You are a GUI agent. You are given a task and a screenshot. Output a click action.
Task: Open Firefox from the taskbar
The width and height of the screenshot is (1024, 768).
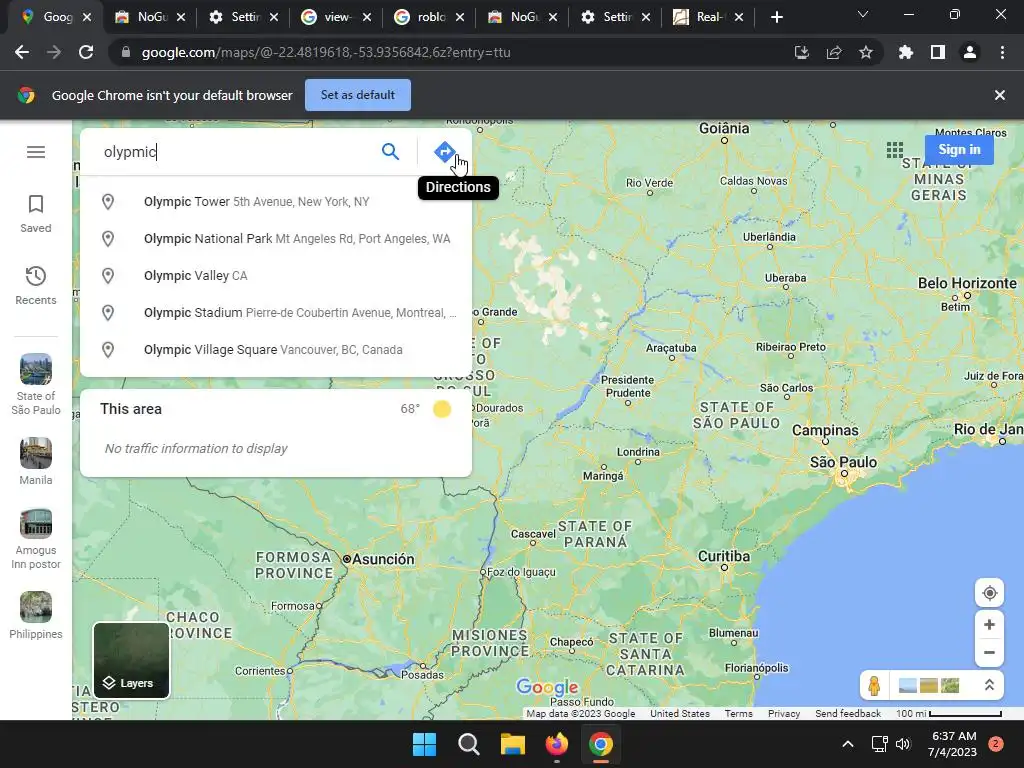556,744
